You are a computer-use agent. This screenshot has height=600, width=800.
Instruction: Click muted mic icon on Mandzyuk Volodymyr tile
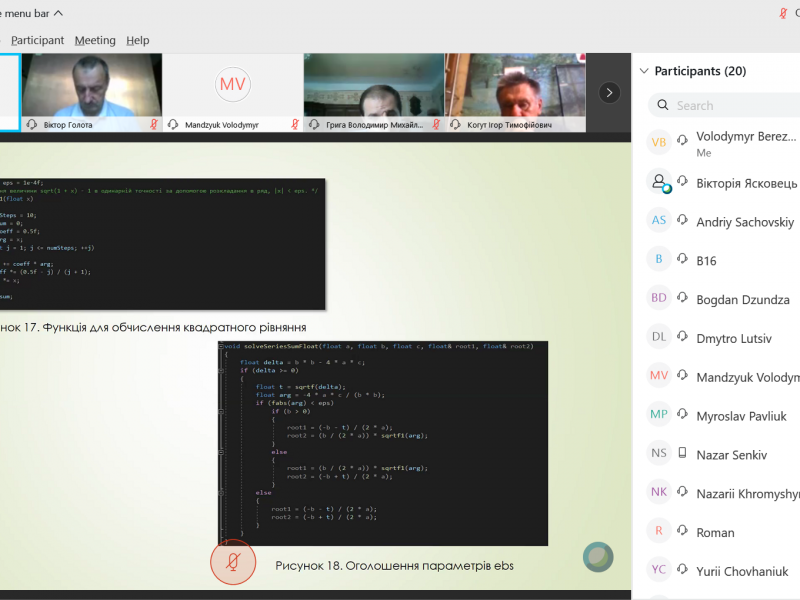[295, 125]
